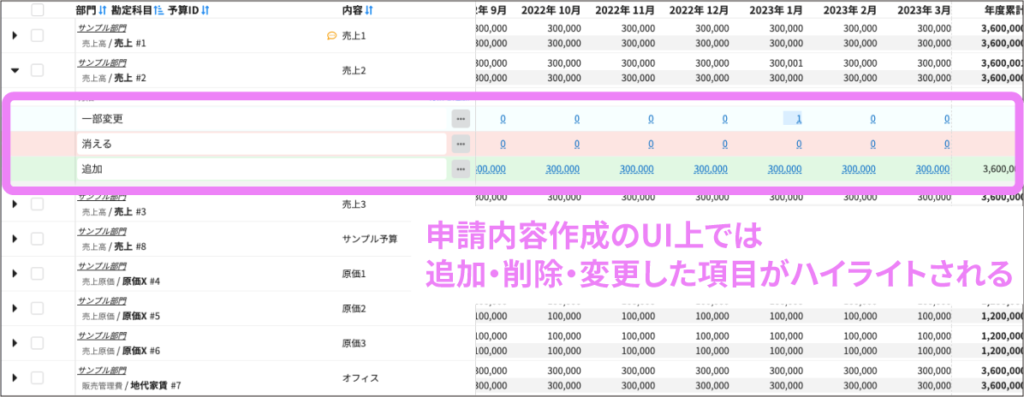Click the 300,000 link under 2022年 11月 in 追加 row
Image resolution: width=1024 pixels, height=397 pixels.
pos(637,168)
